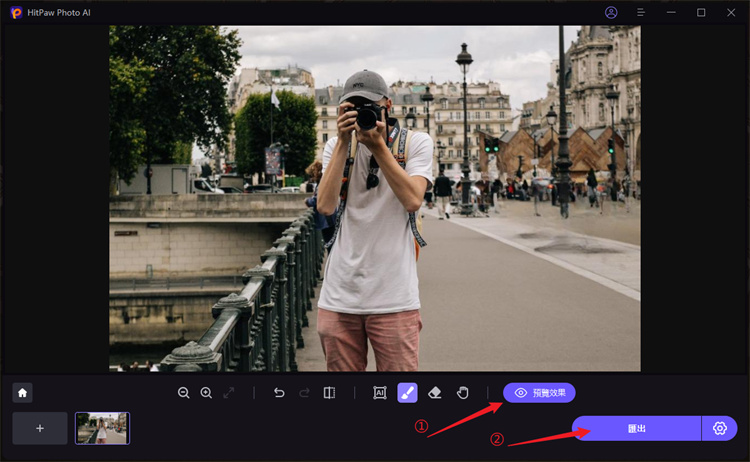The width and height of the screenshot is (750, 462).
Task: Open export settings gear
Action: click(x=720, y=428)
